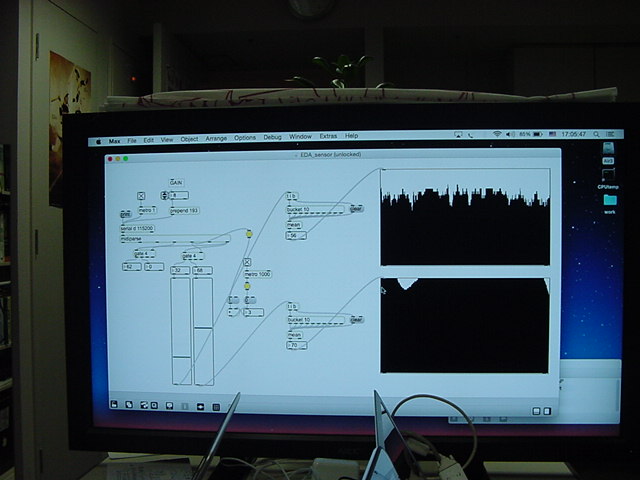The height and width of the screenshot is (480, 640).
Task: Toggle the checkbox above metro 1
Action: click(141, 196)
